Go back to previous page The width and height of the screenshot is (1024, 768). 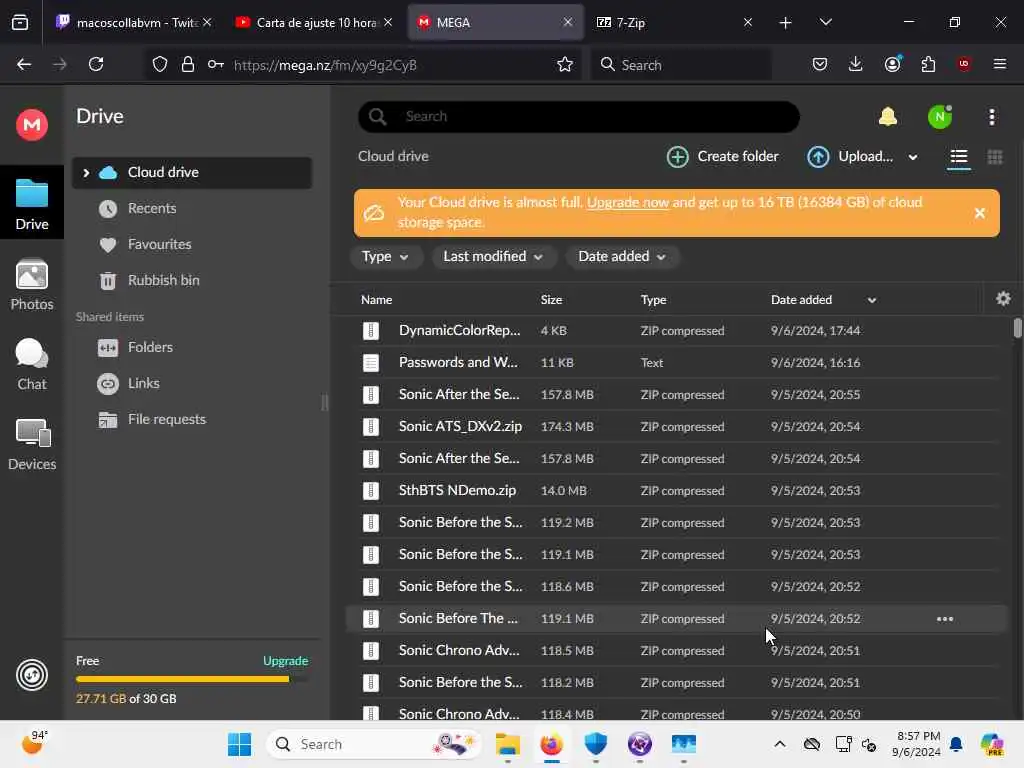click(24, 64)
